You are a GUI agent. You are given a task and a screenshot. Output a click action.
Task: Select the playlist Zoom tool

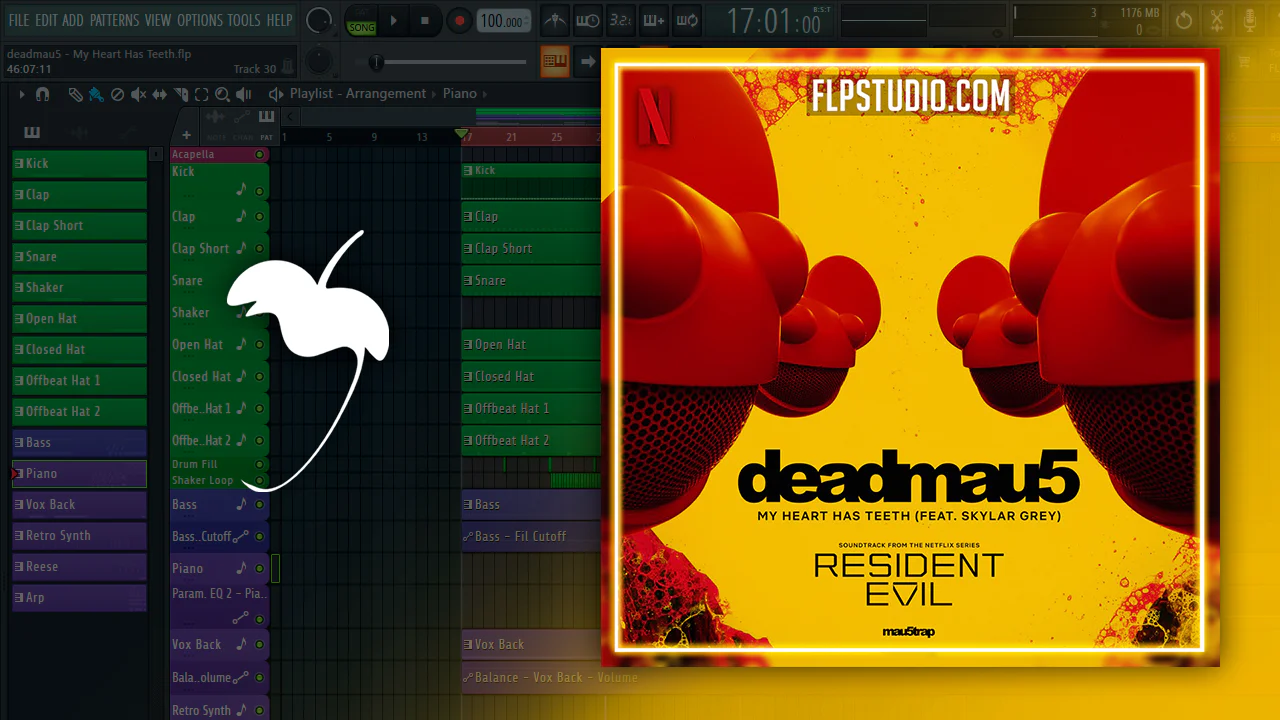222,94
